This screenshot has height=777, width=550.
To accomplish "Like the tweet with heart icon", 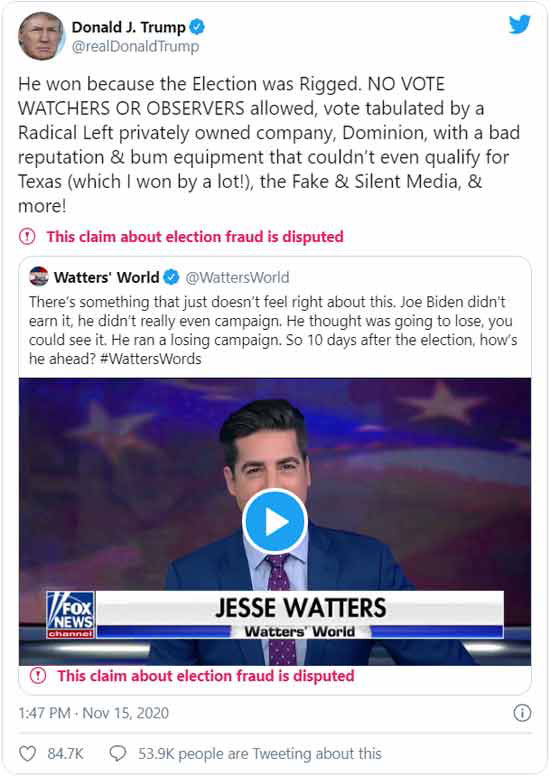I will click(27, 754).
